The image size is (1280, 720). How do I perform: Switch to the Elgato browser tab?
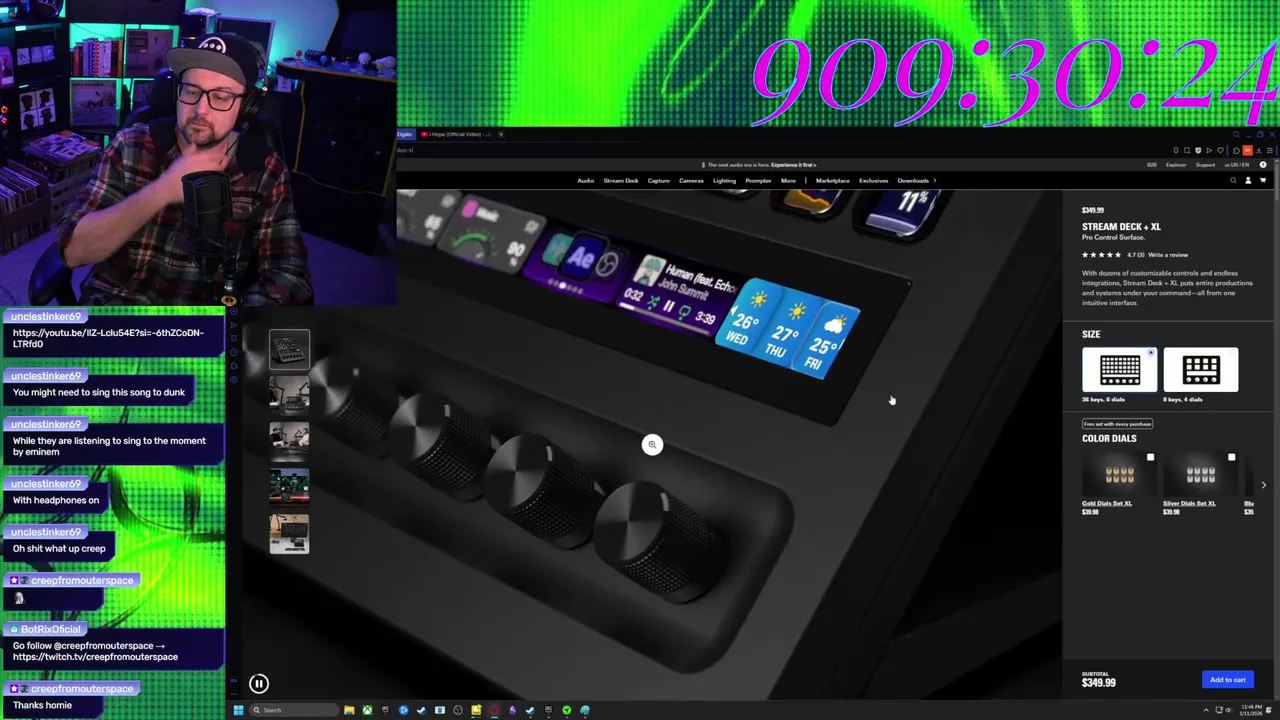click(x=405, y=134)
